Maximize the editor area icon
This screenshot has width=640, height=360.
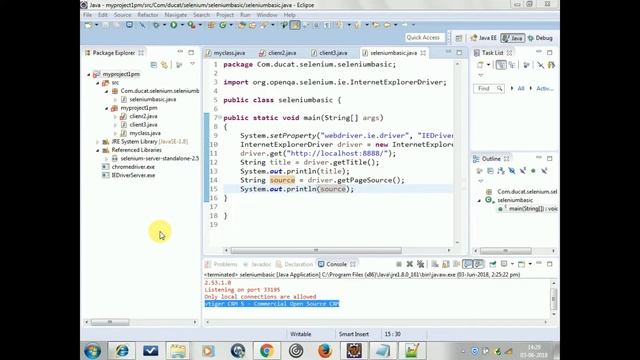459,53
